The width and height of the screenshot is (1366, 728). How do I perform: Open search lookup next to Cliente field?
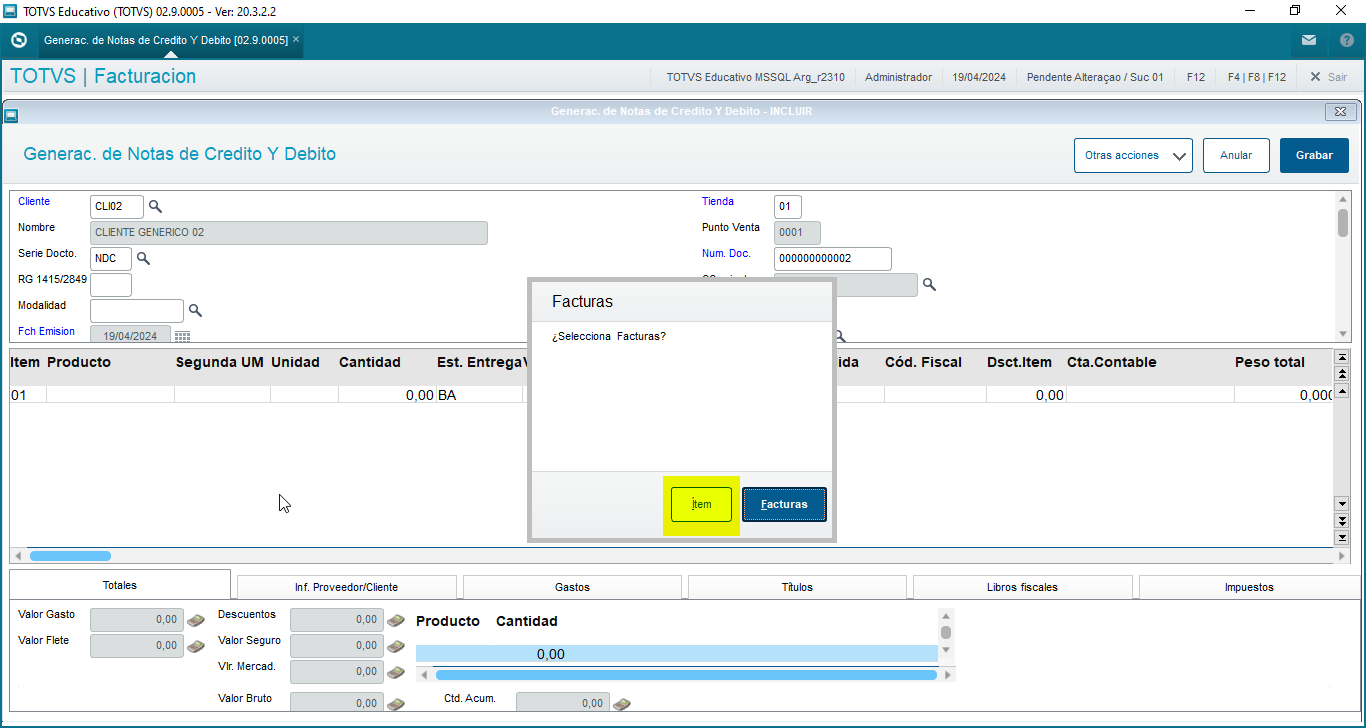pos(155,206)
